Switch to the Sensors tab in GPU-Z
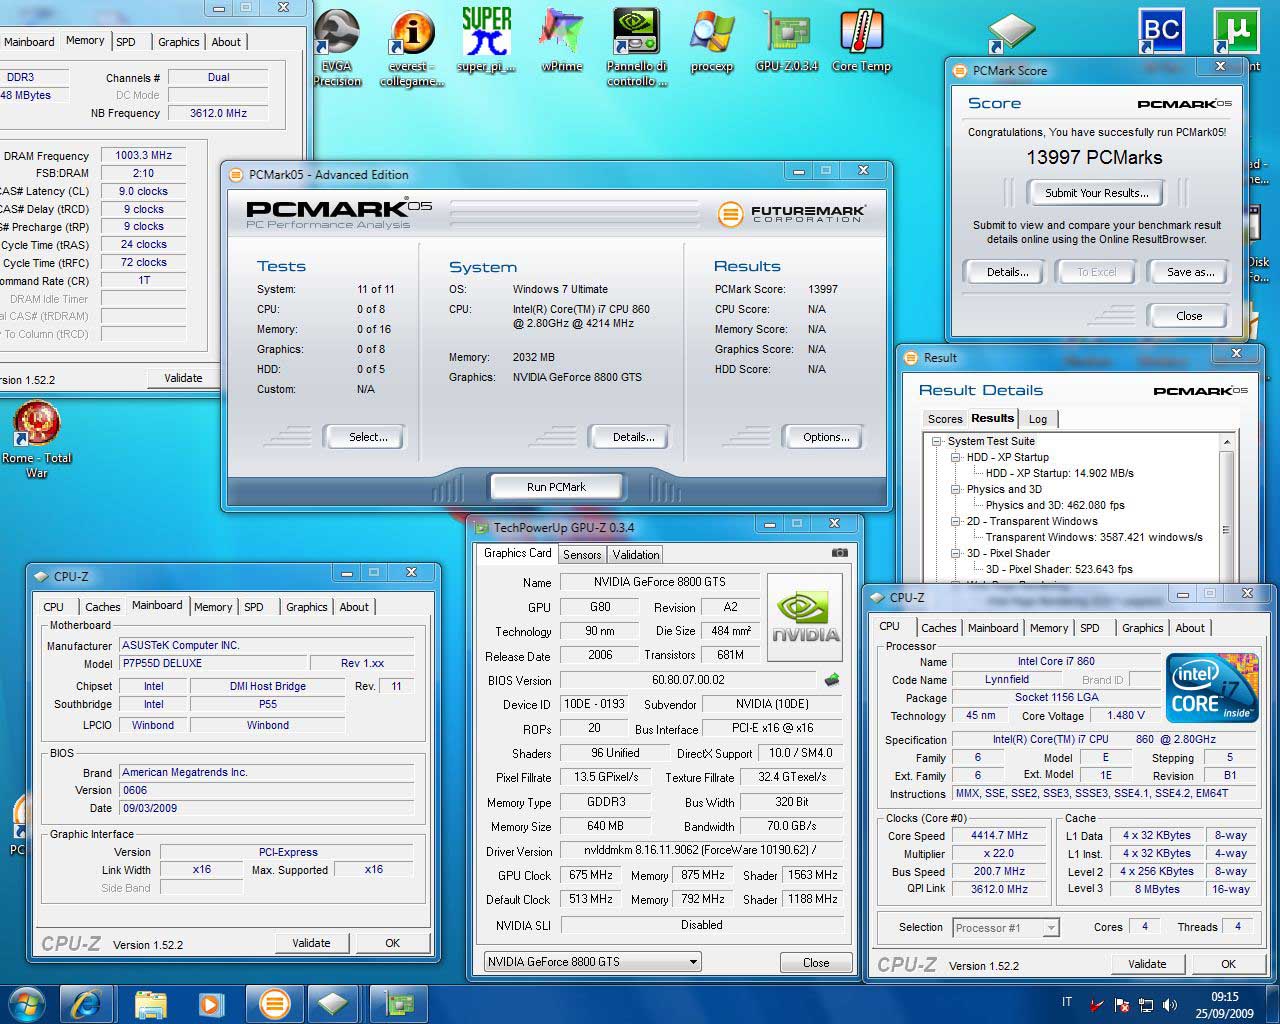Image resolution: width=1280 pixels, height=1024 pixels. point(582,555)
